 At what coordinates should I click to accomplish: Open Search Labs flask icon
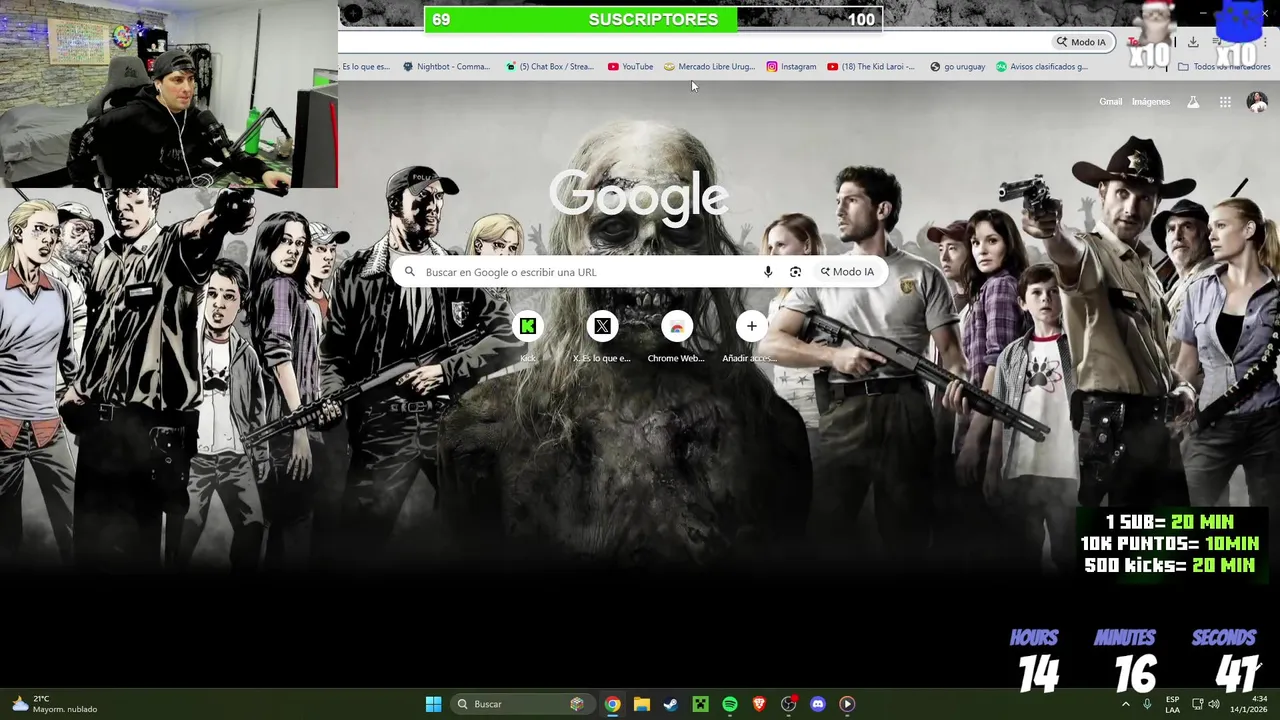1193,102
